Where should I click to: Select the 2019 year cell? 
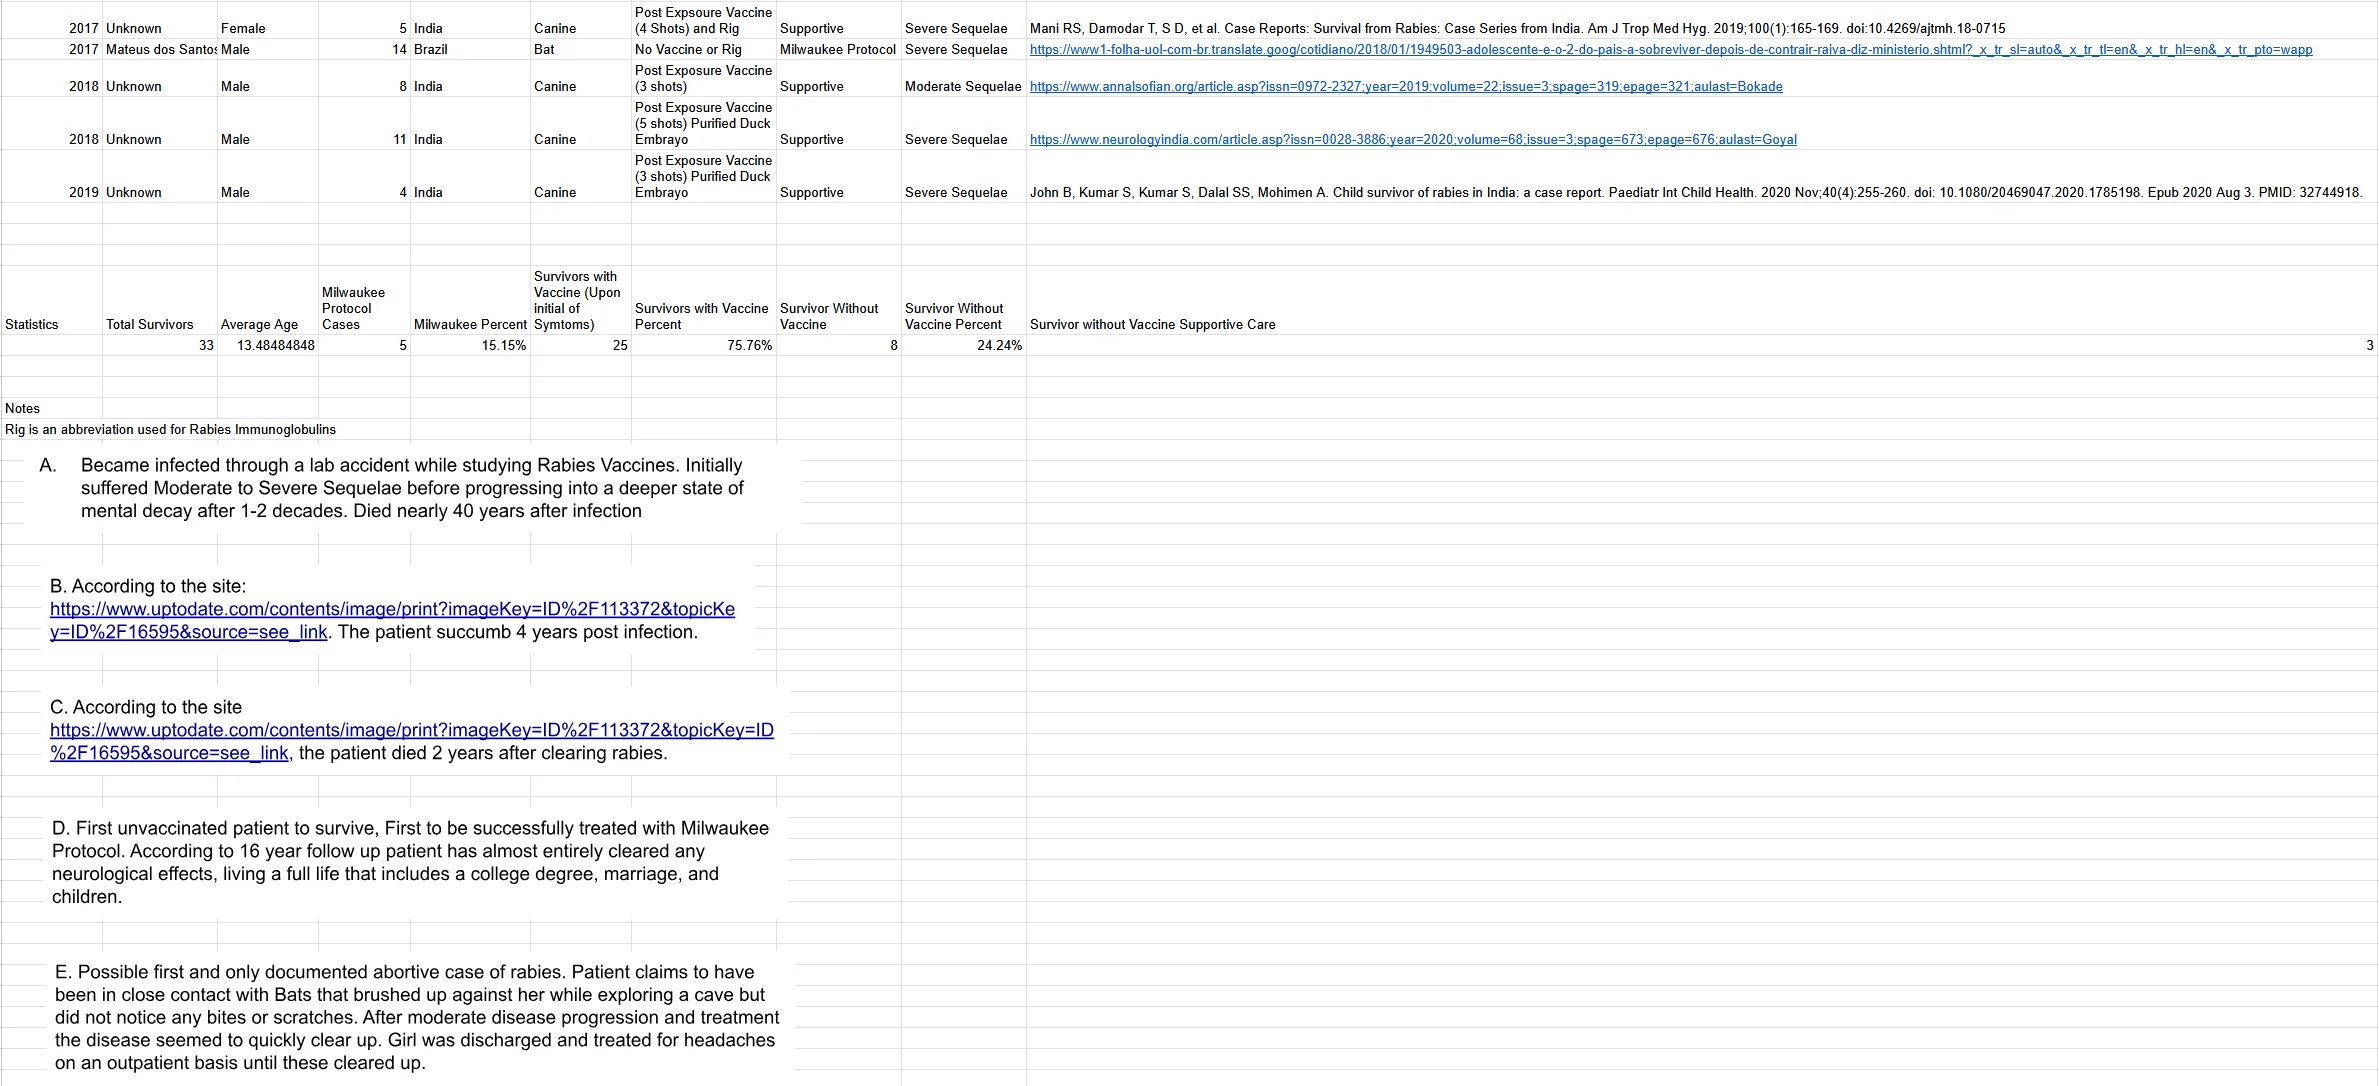coord(51,176)
